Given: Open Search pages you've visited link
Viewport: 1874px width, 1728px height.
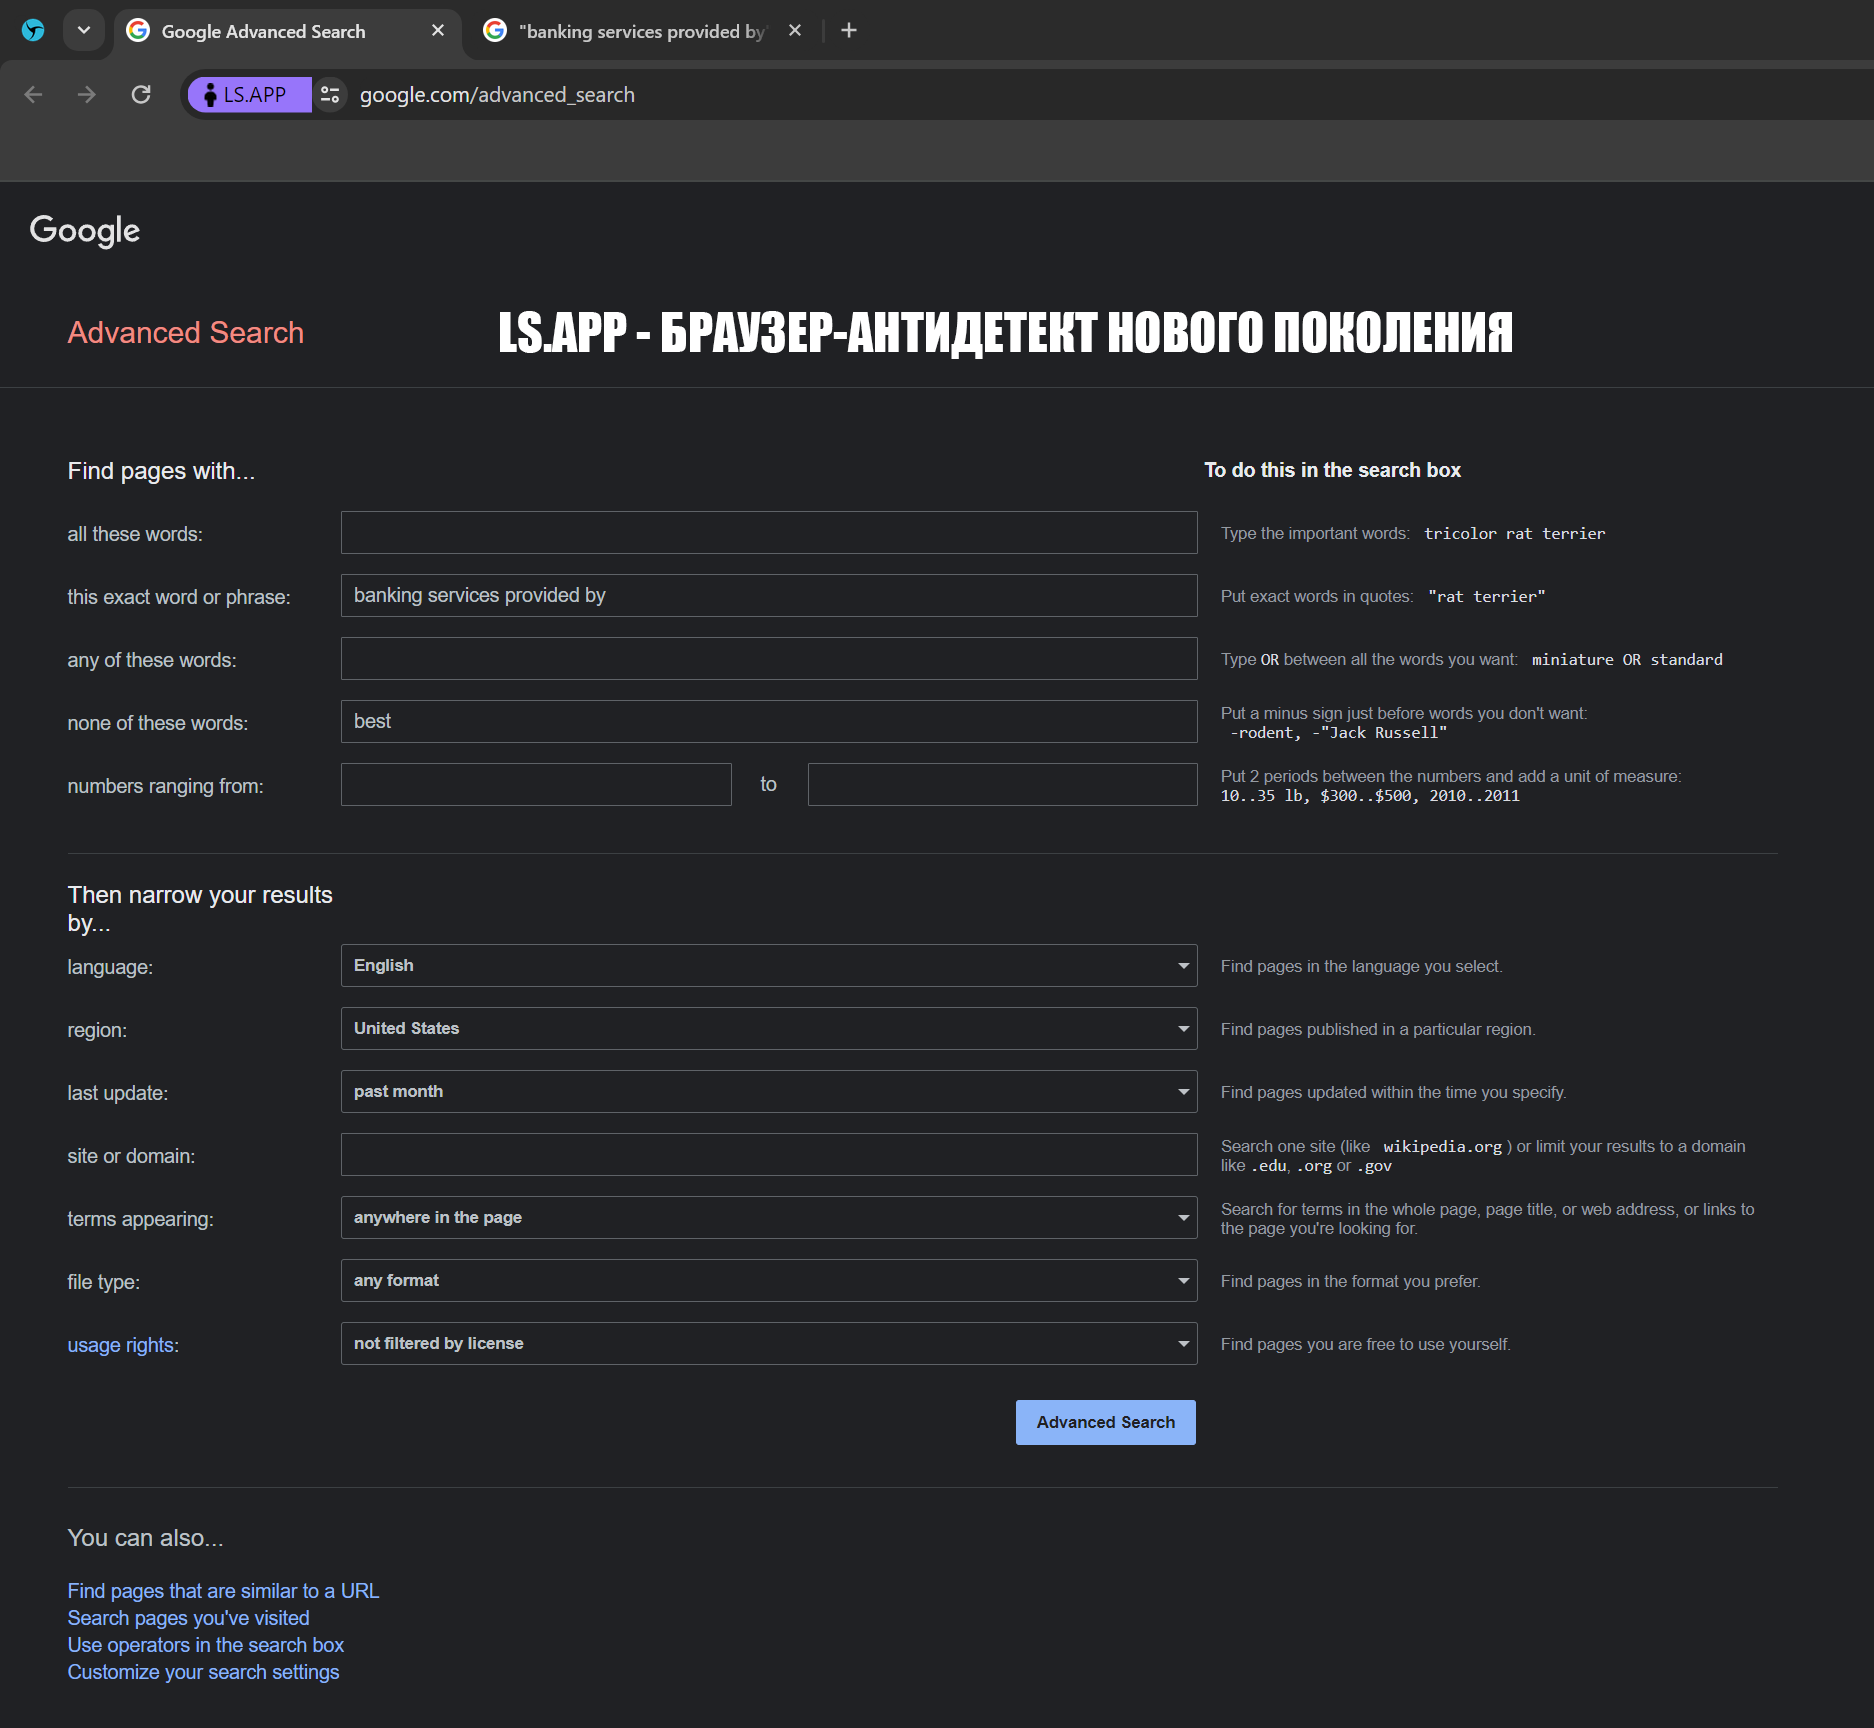Looking at the screenshot, I should click(188, 1618).
